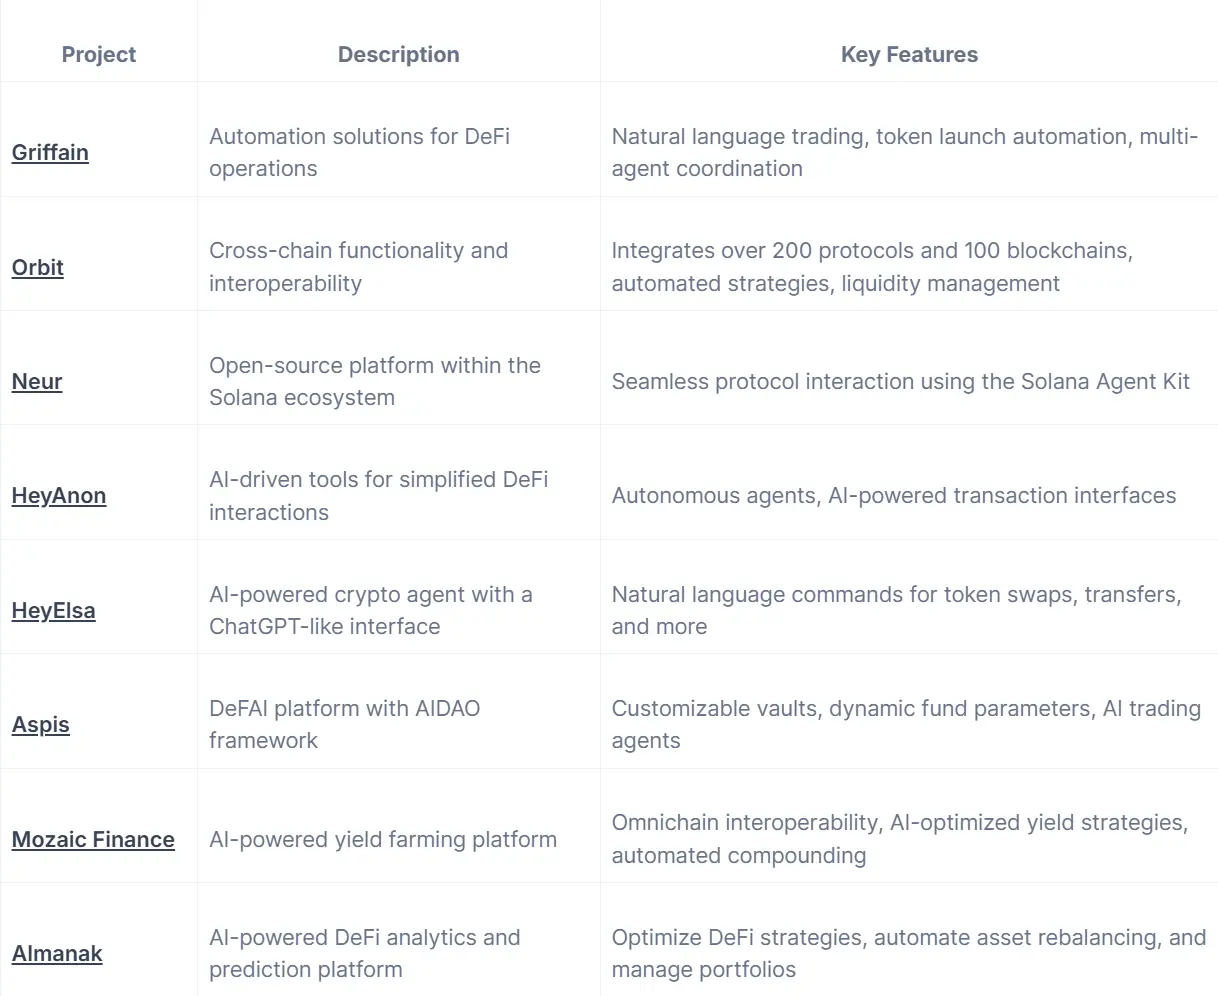
Task: Open the Griffain project link
Action: [50, 153]
